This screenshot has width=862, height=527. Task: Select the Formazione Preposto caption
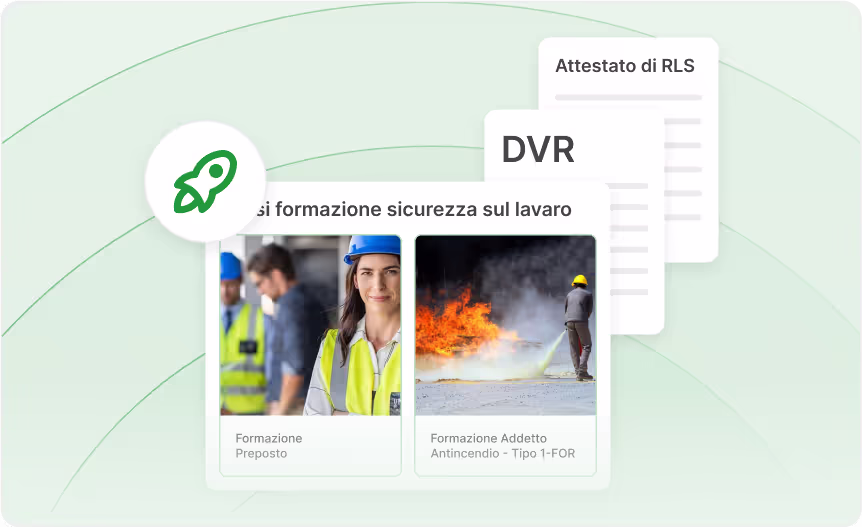(268, 446)
